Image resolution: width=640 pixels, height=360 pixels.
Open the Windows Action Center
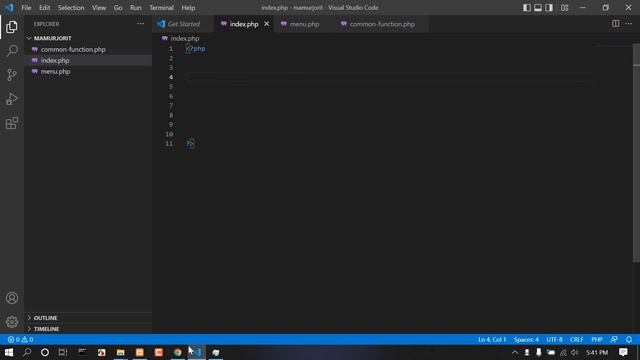point(623,352)
